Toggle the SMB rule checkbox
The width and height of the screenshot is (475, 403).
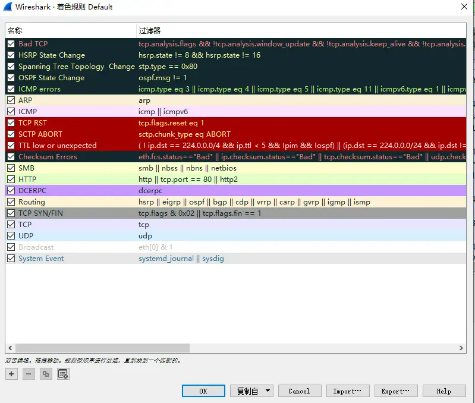click(x=11, y=168)
